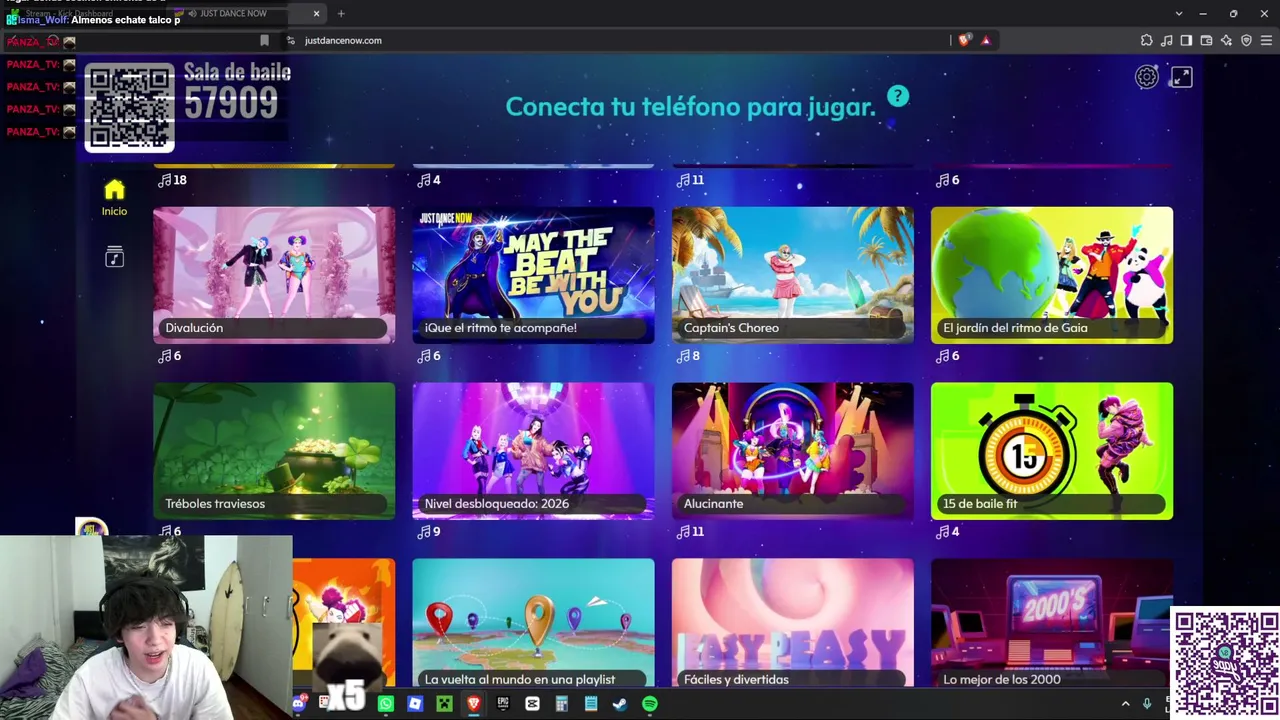View site information for justdancenow.com
The image size is (1280, 720).
291,40
